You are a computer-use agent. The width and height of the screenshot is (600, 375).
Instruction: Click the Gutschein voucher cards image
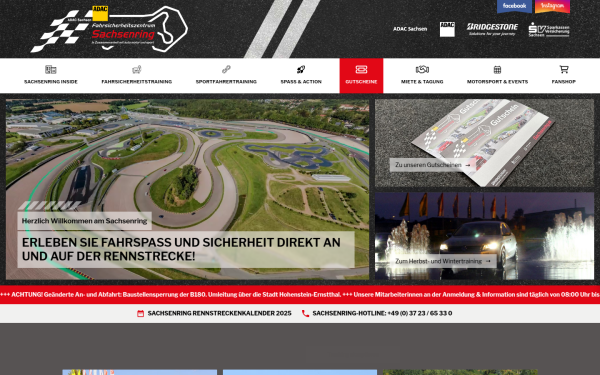[x=484, y=143]
